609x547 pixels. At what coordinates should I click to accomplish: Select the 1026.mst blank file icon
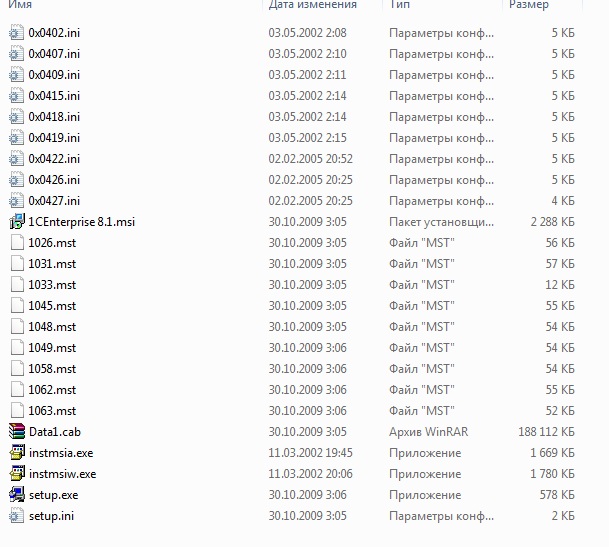(x=17, y=242)
